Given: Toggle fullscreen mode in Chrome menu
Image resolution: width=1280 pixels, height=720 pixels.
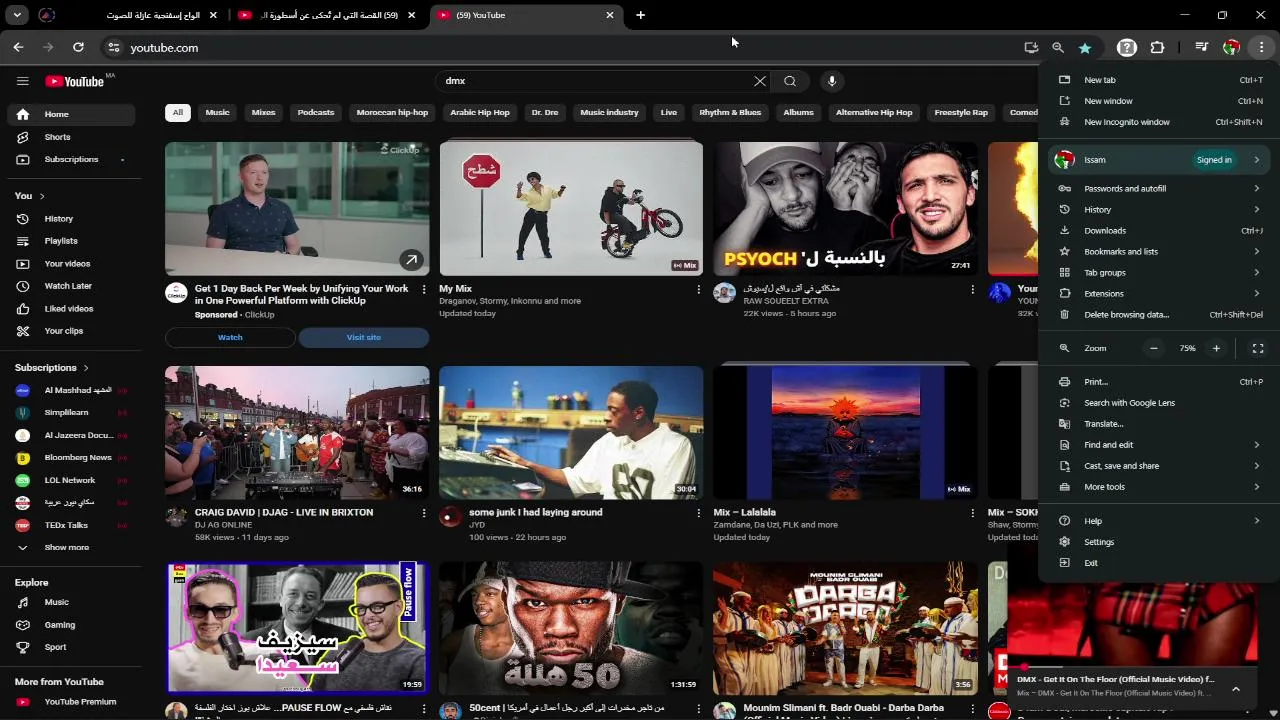Looking at the screenshot, I should tap(1258, 348).
